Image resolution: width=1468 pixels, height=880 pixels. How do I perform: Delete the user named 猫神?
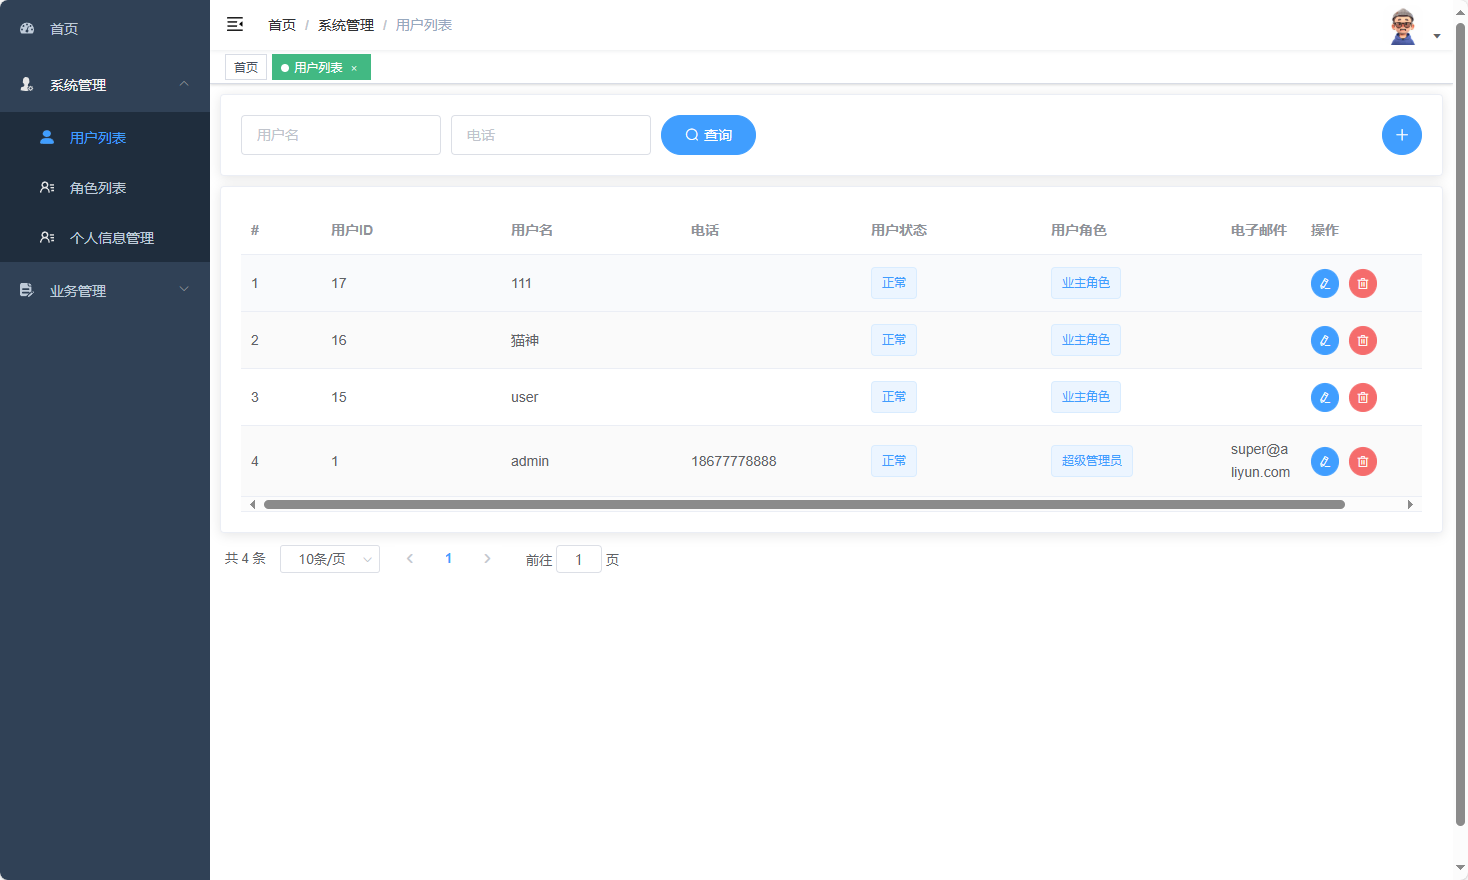1362,341
